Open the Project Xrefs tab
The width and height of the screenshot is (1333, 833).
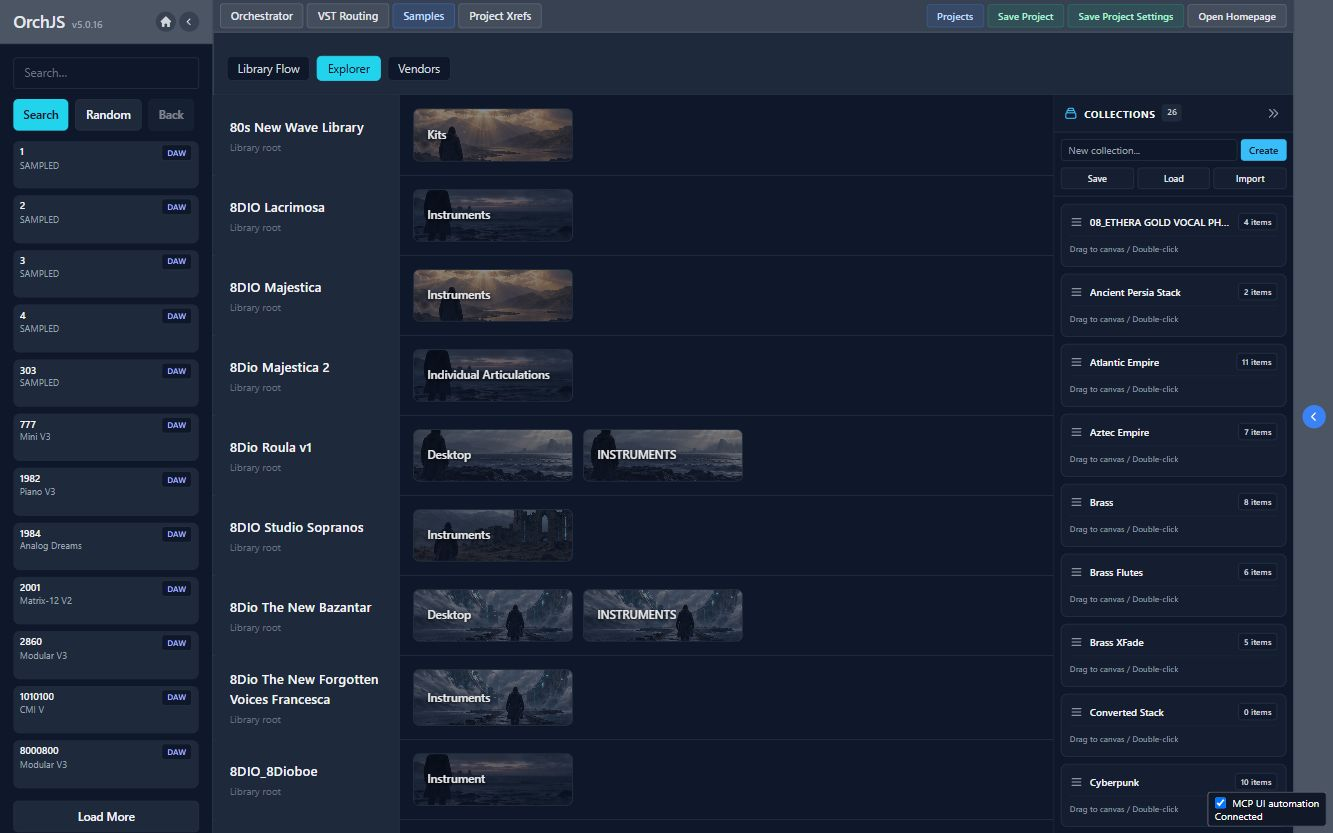[x=500, y=16]
